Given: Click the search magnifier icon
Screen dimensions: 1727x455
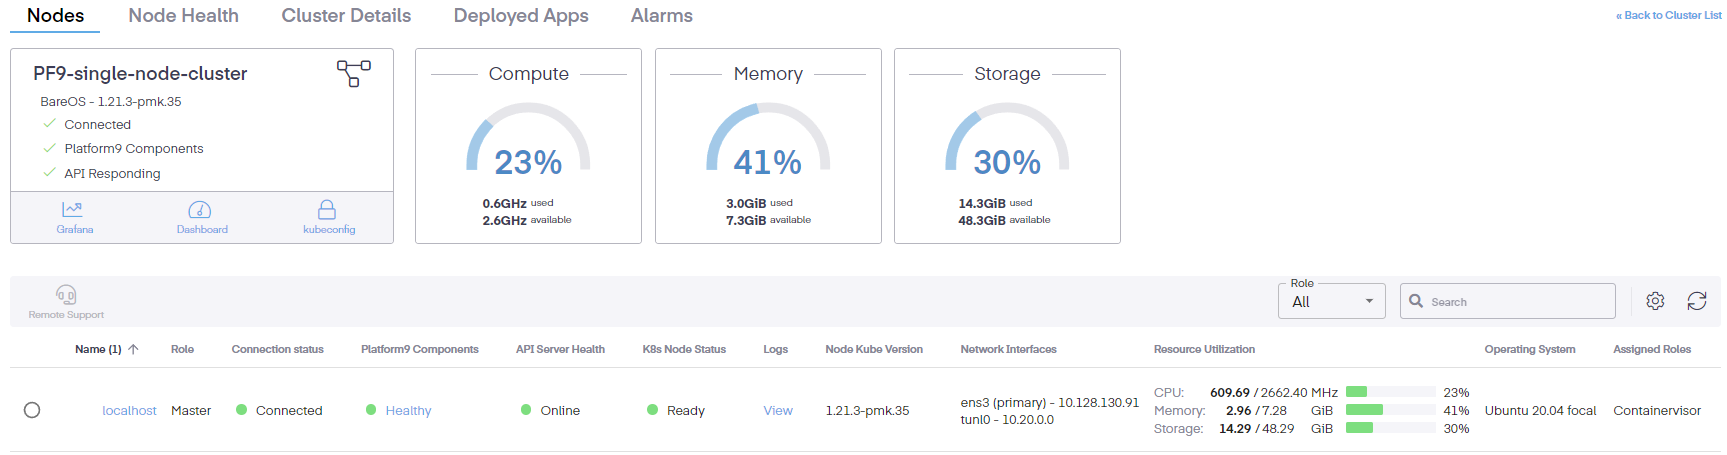Looking at the screenshot, I should point(1416,301).
